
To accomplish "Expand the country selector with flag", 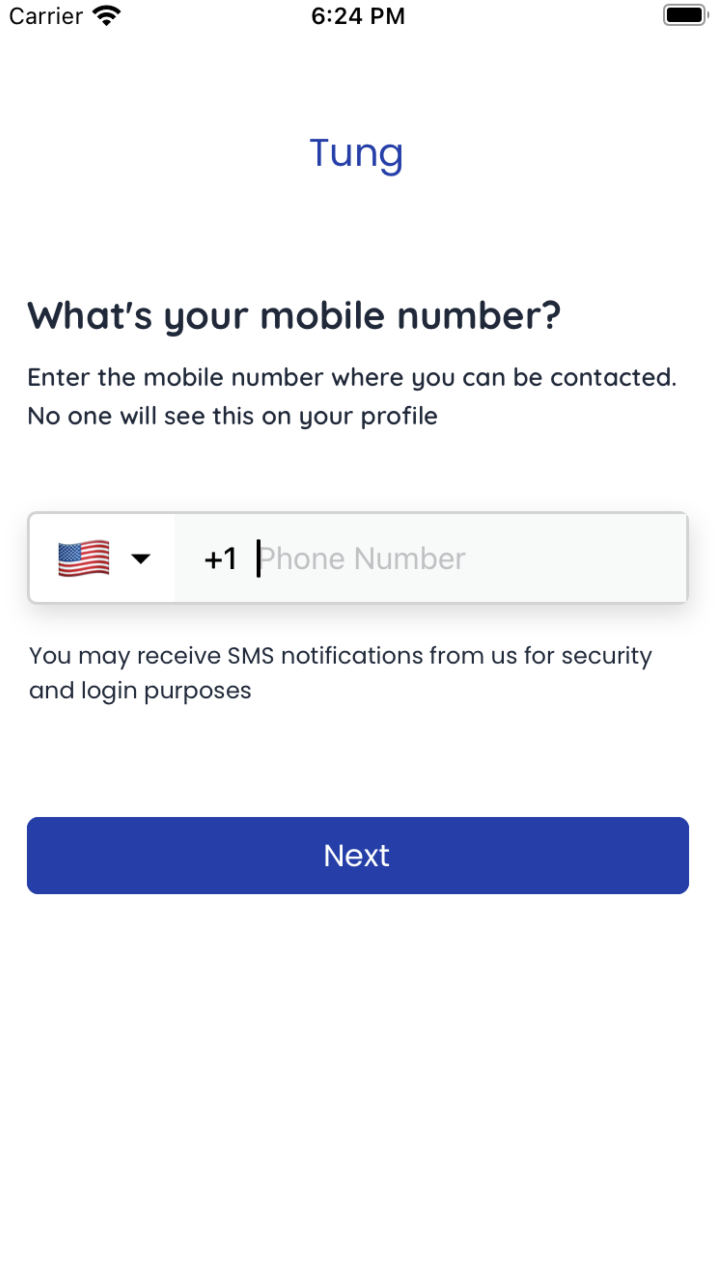I will coord(103,558).
